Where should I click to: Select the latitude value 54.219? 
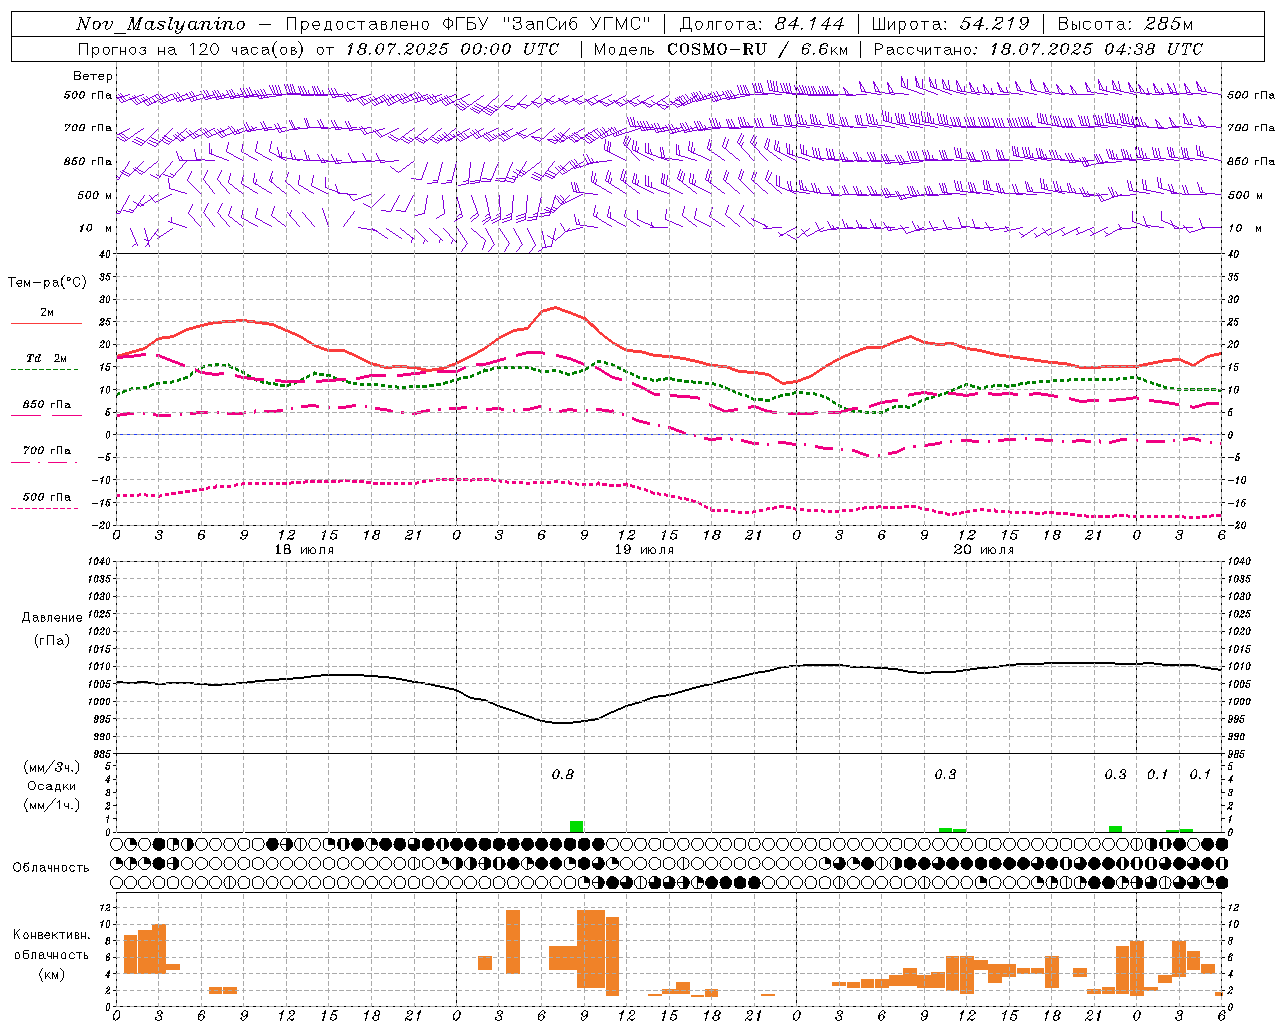994,24
